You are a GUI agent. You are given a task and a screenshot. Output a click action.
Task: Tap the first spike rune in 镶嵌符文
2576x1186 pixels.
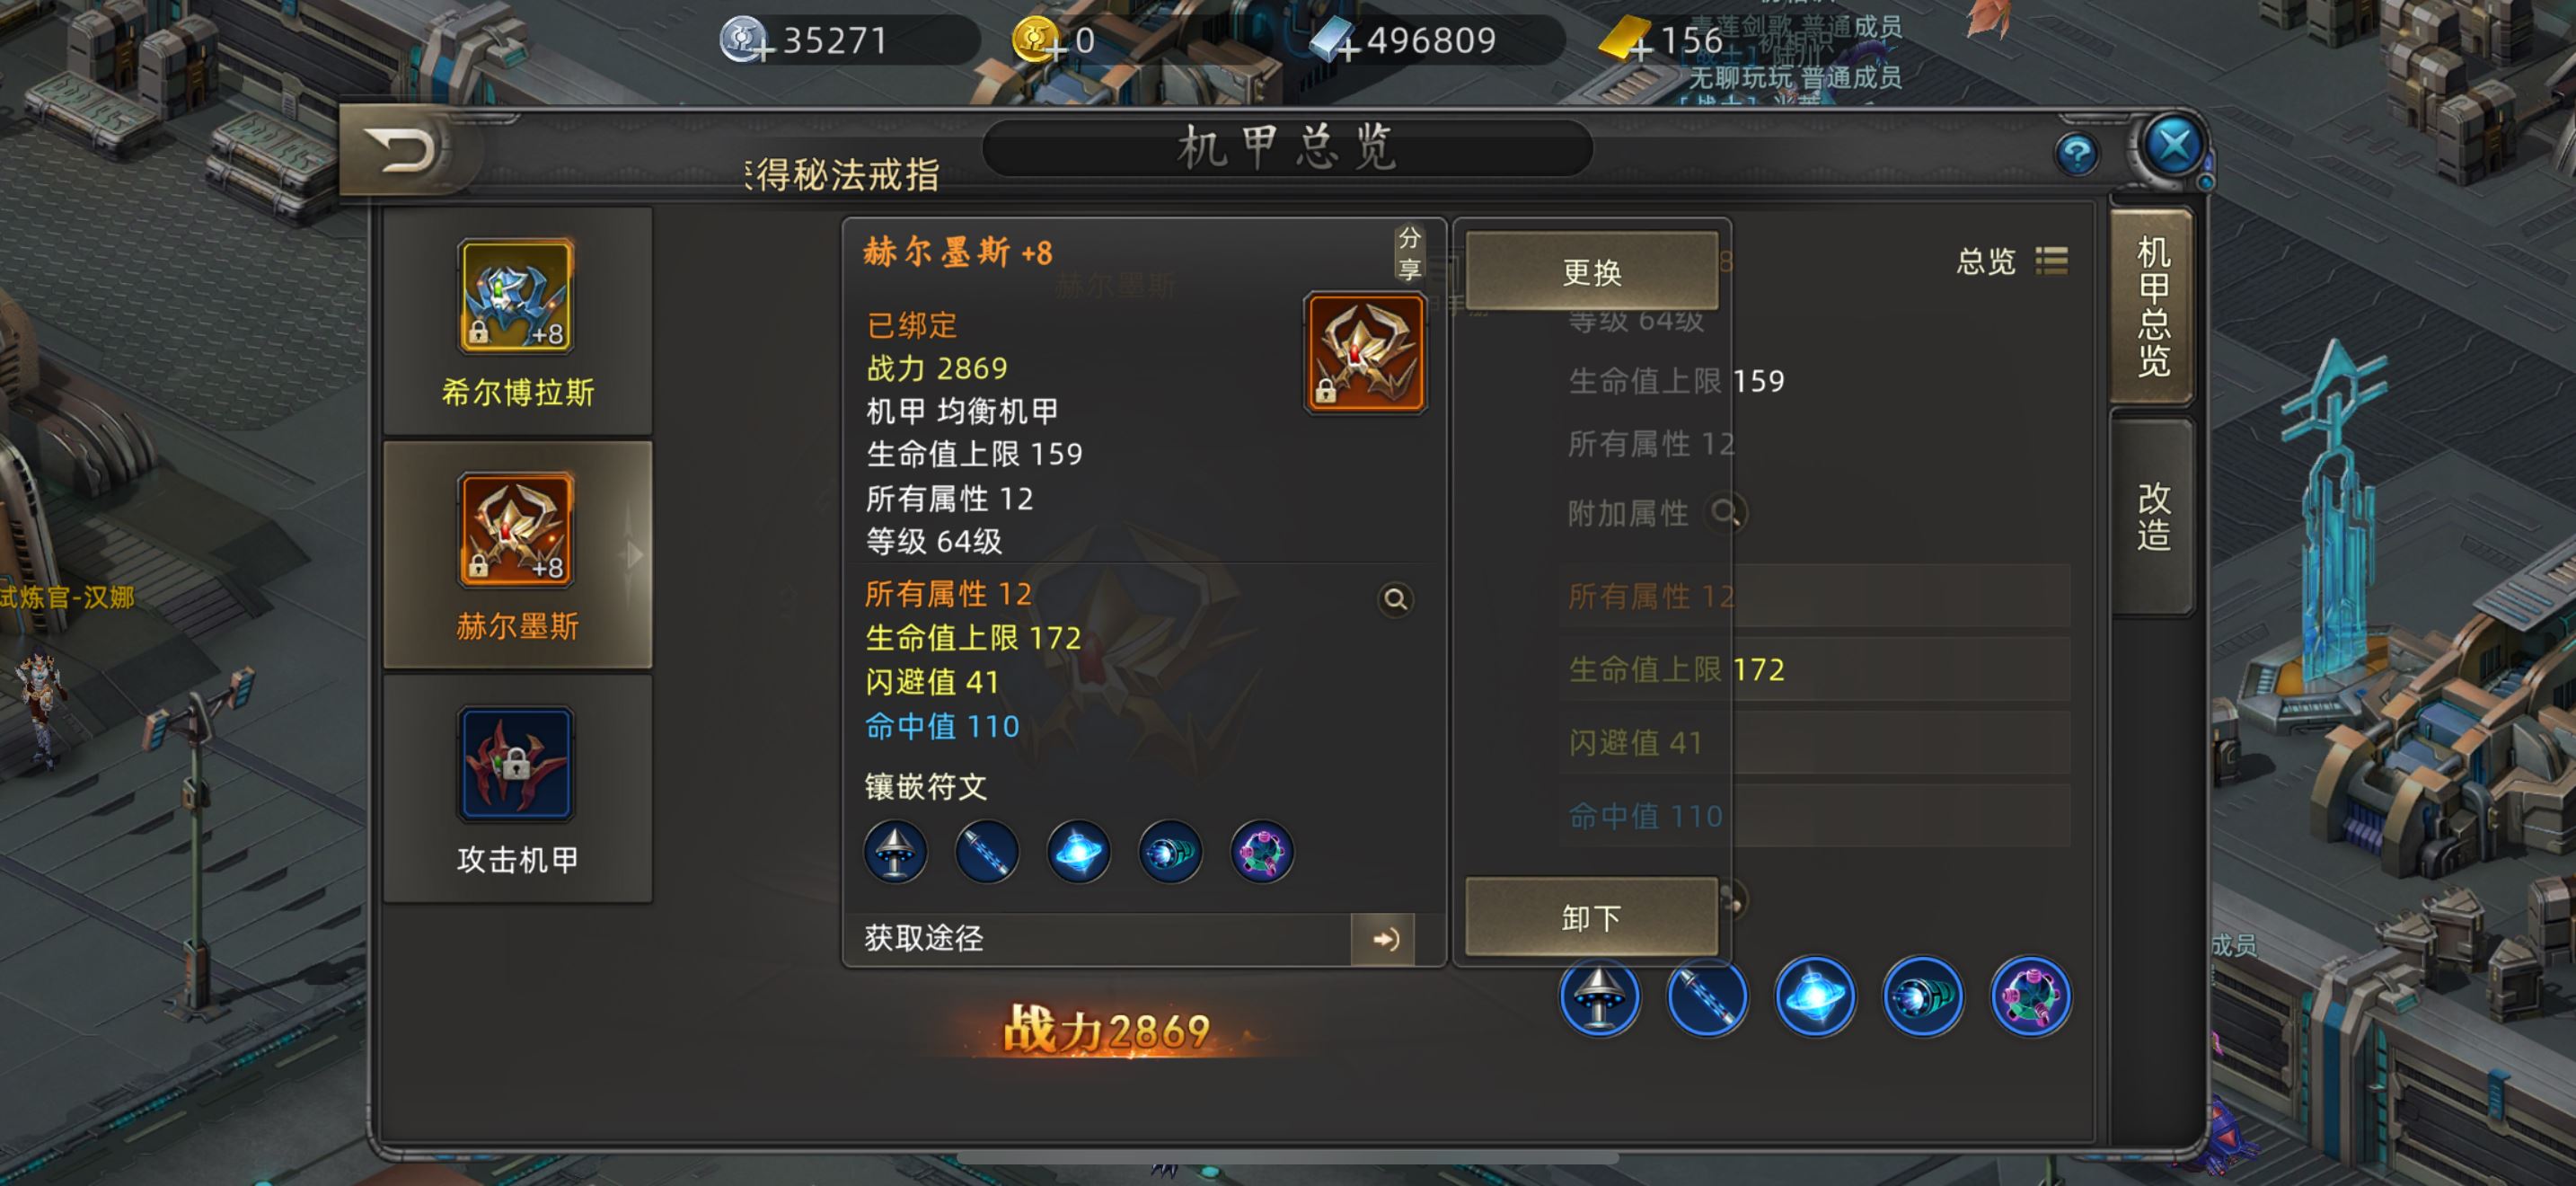pos(895,853)
